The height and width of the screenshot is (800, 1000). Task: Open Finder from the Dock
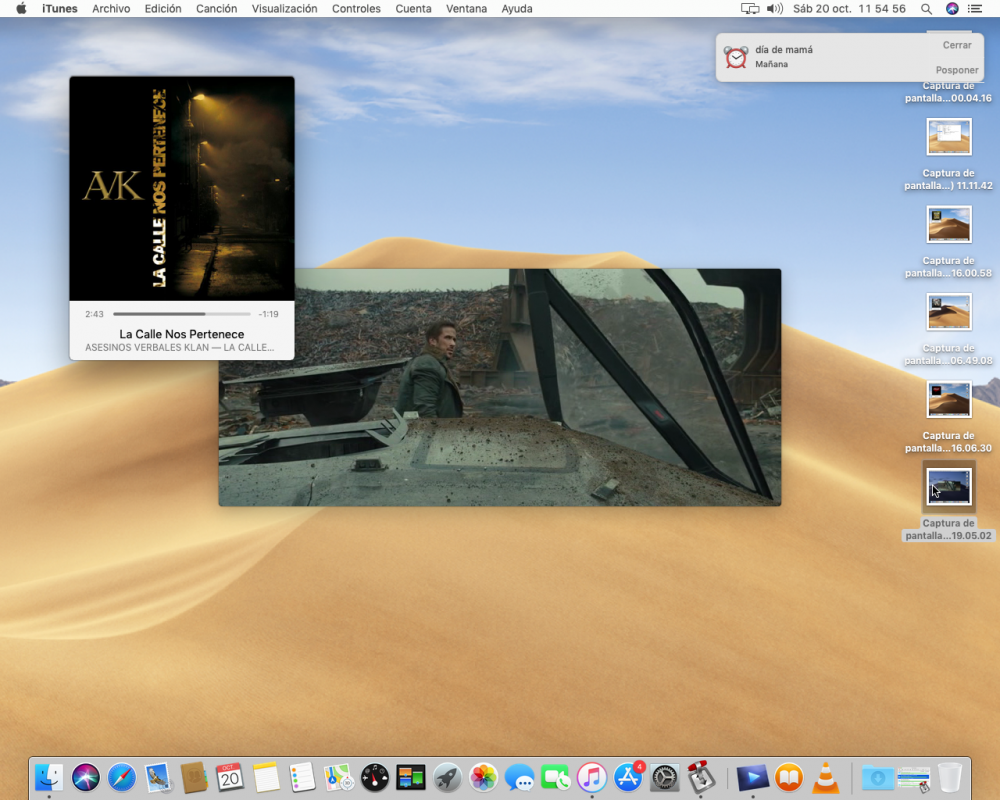(49, 778)
